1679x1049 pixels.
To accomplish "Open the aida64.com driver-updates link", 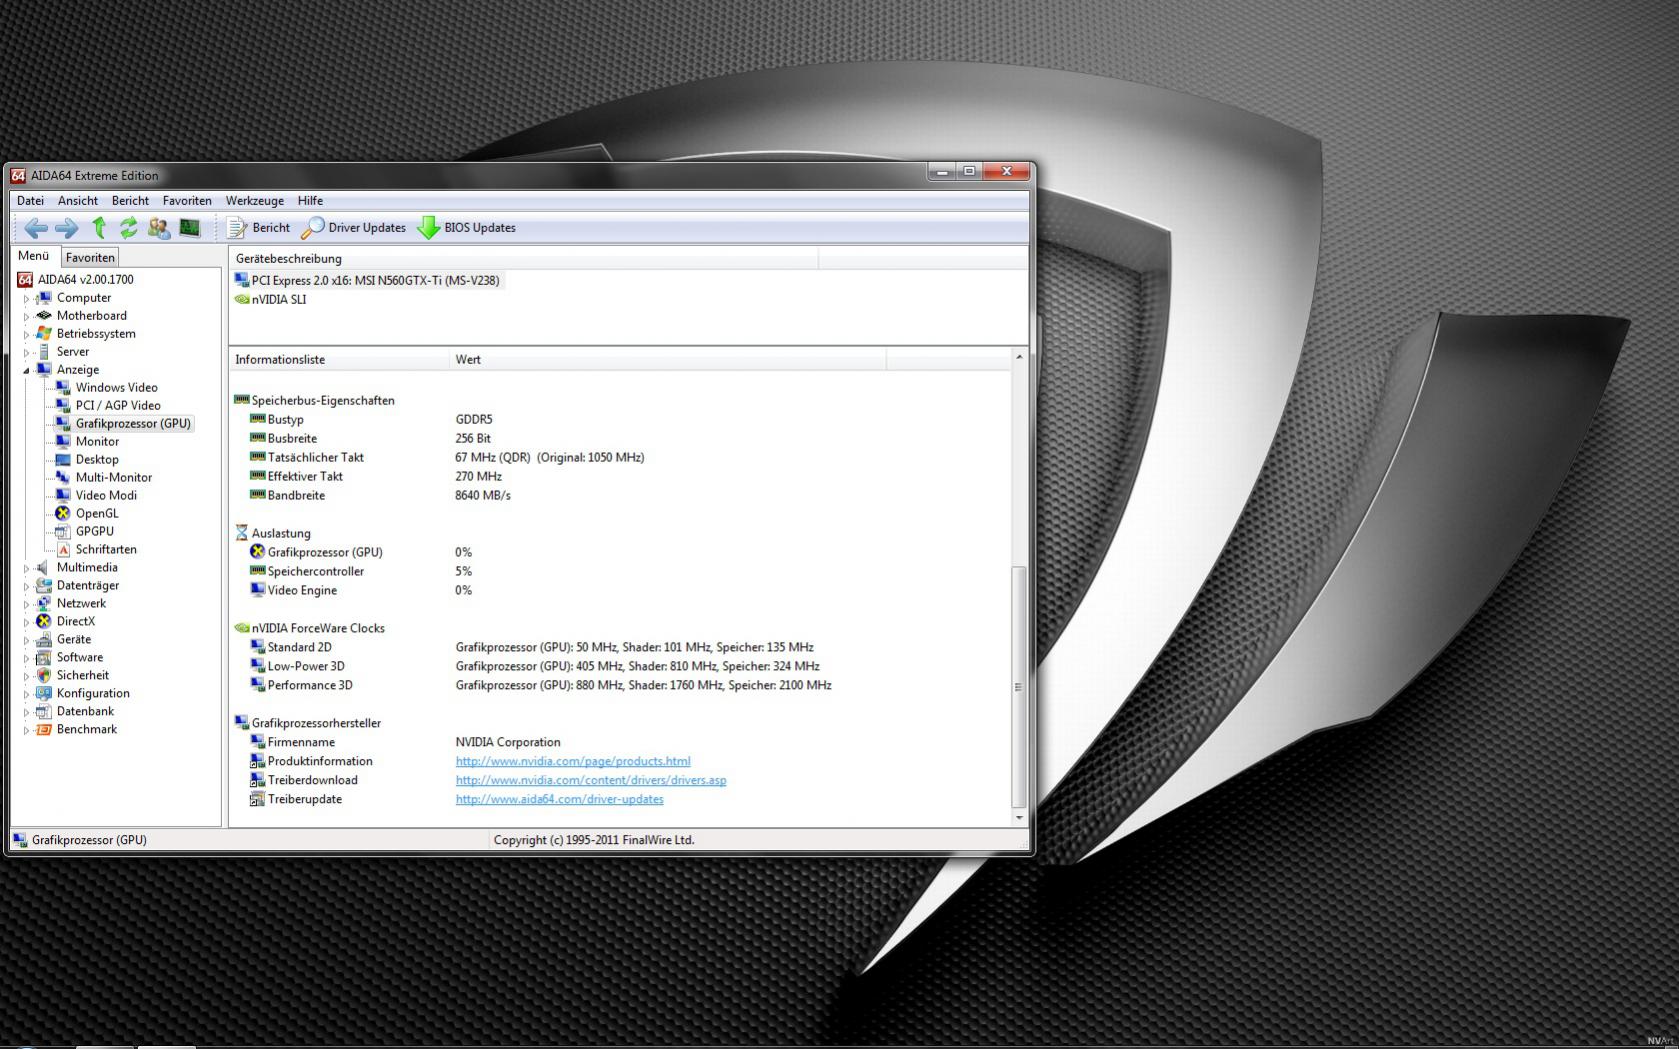I will [560, 800].
